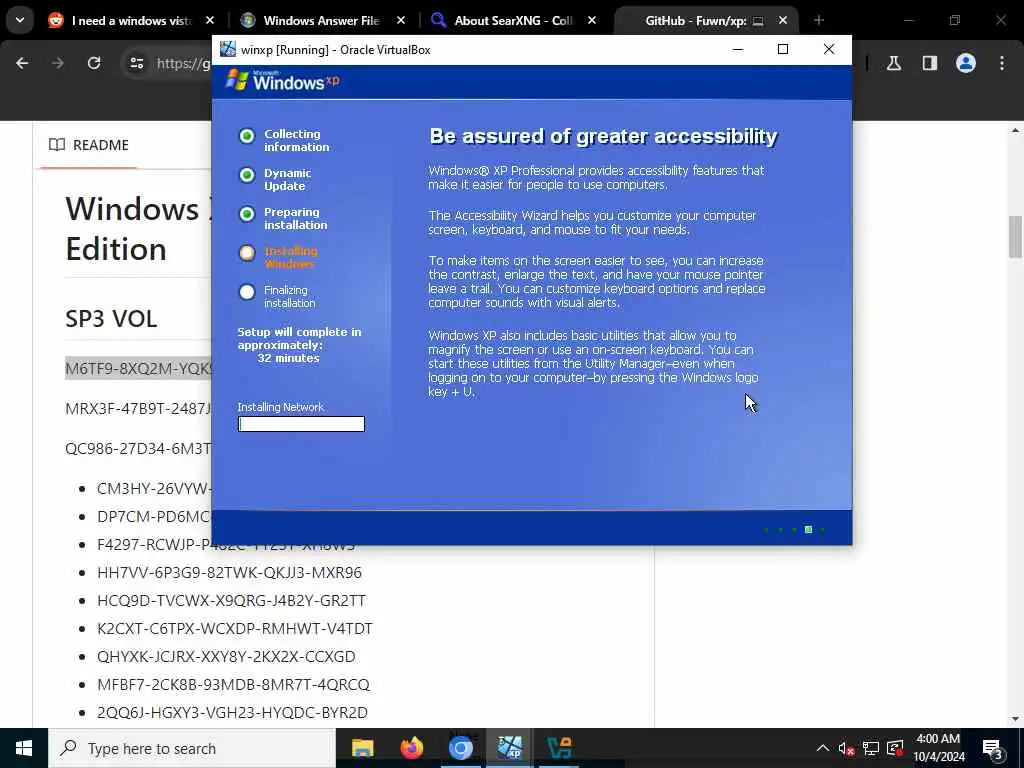Show hidden system tray icons chevron
The height and width of the screenshot is (768, 1024).
[823, 748]
